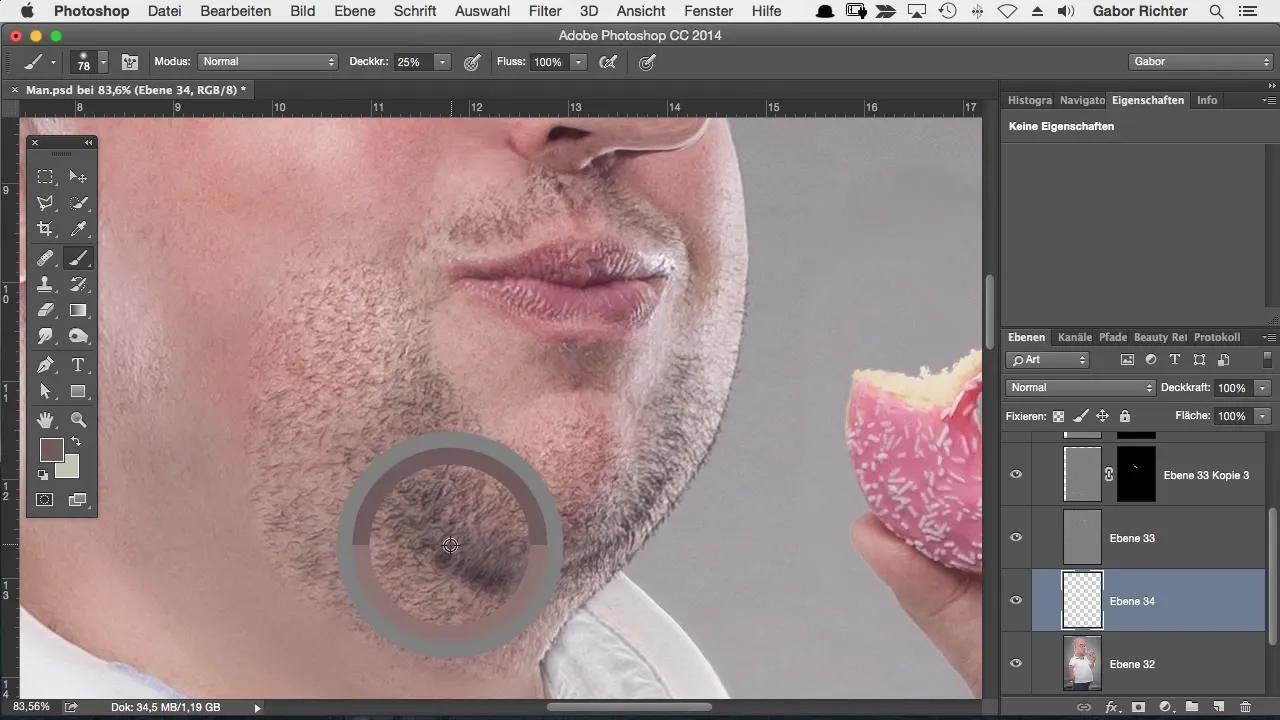Select the Hand tool
Image resolution: width=1280 pixels, height=720 pixels.
click(45, 420)
